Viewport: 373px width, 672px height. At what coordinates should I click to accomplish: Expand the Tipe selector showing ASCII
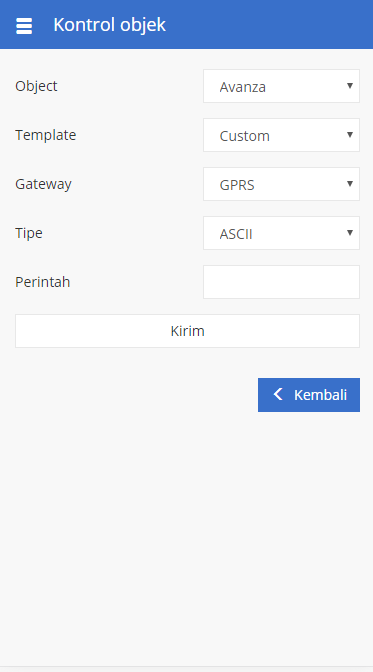(x=281, y=233)
